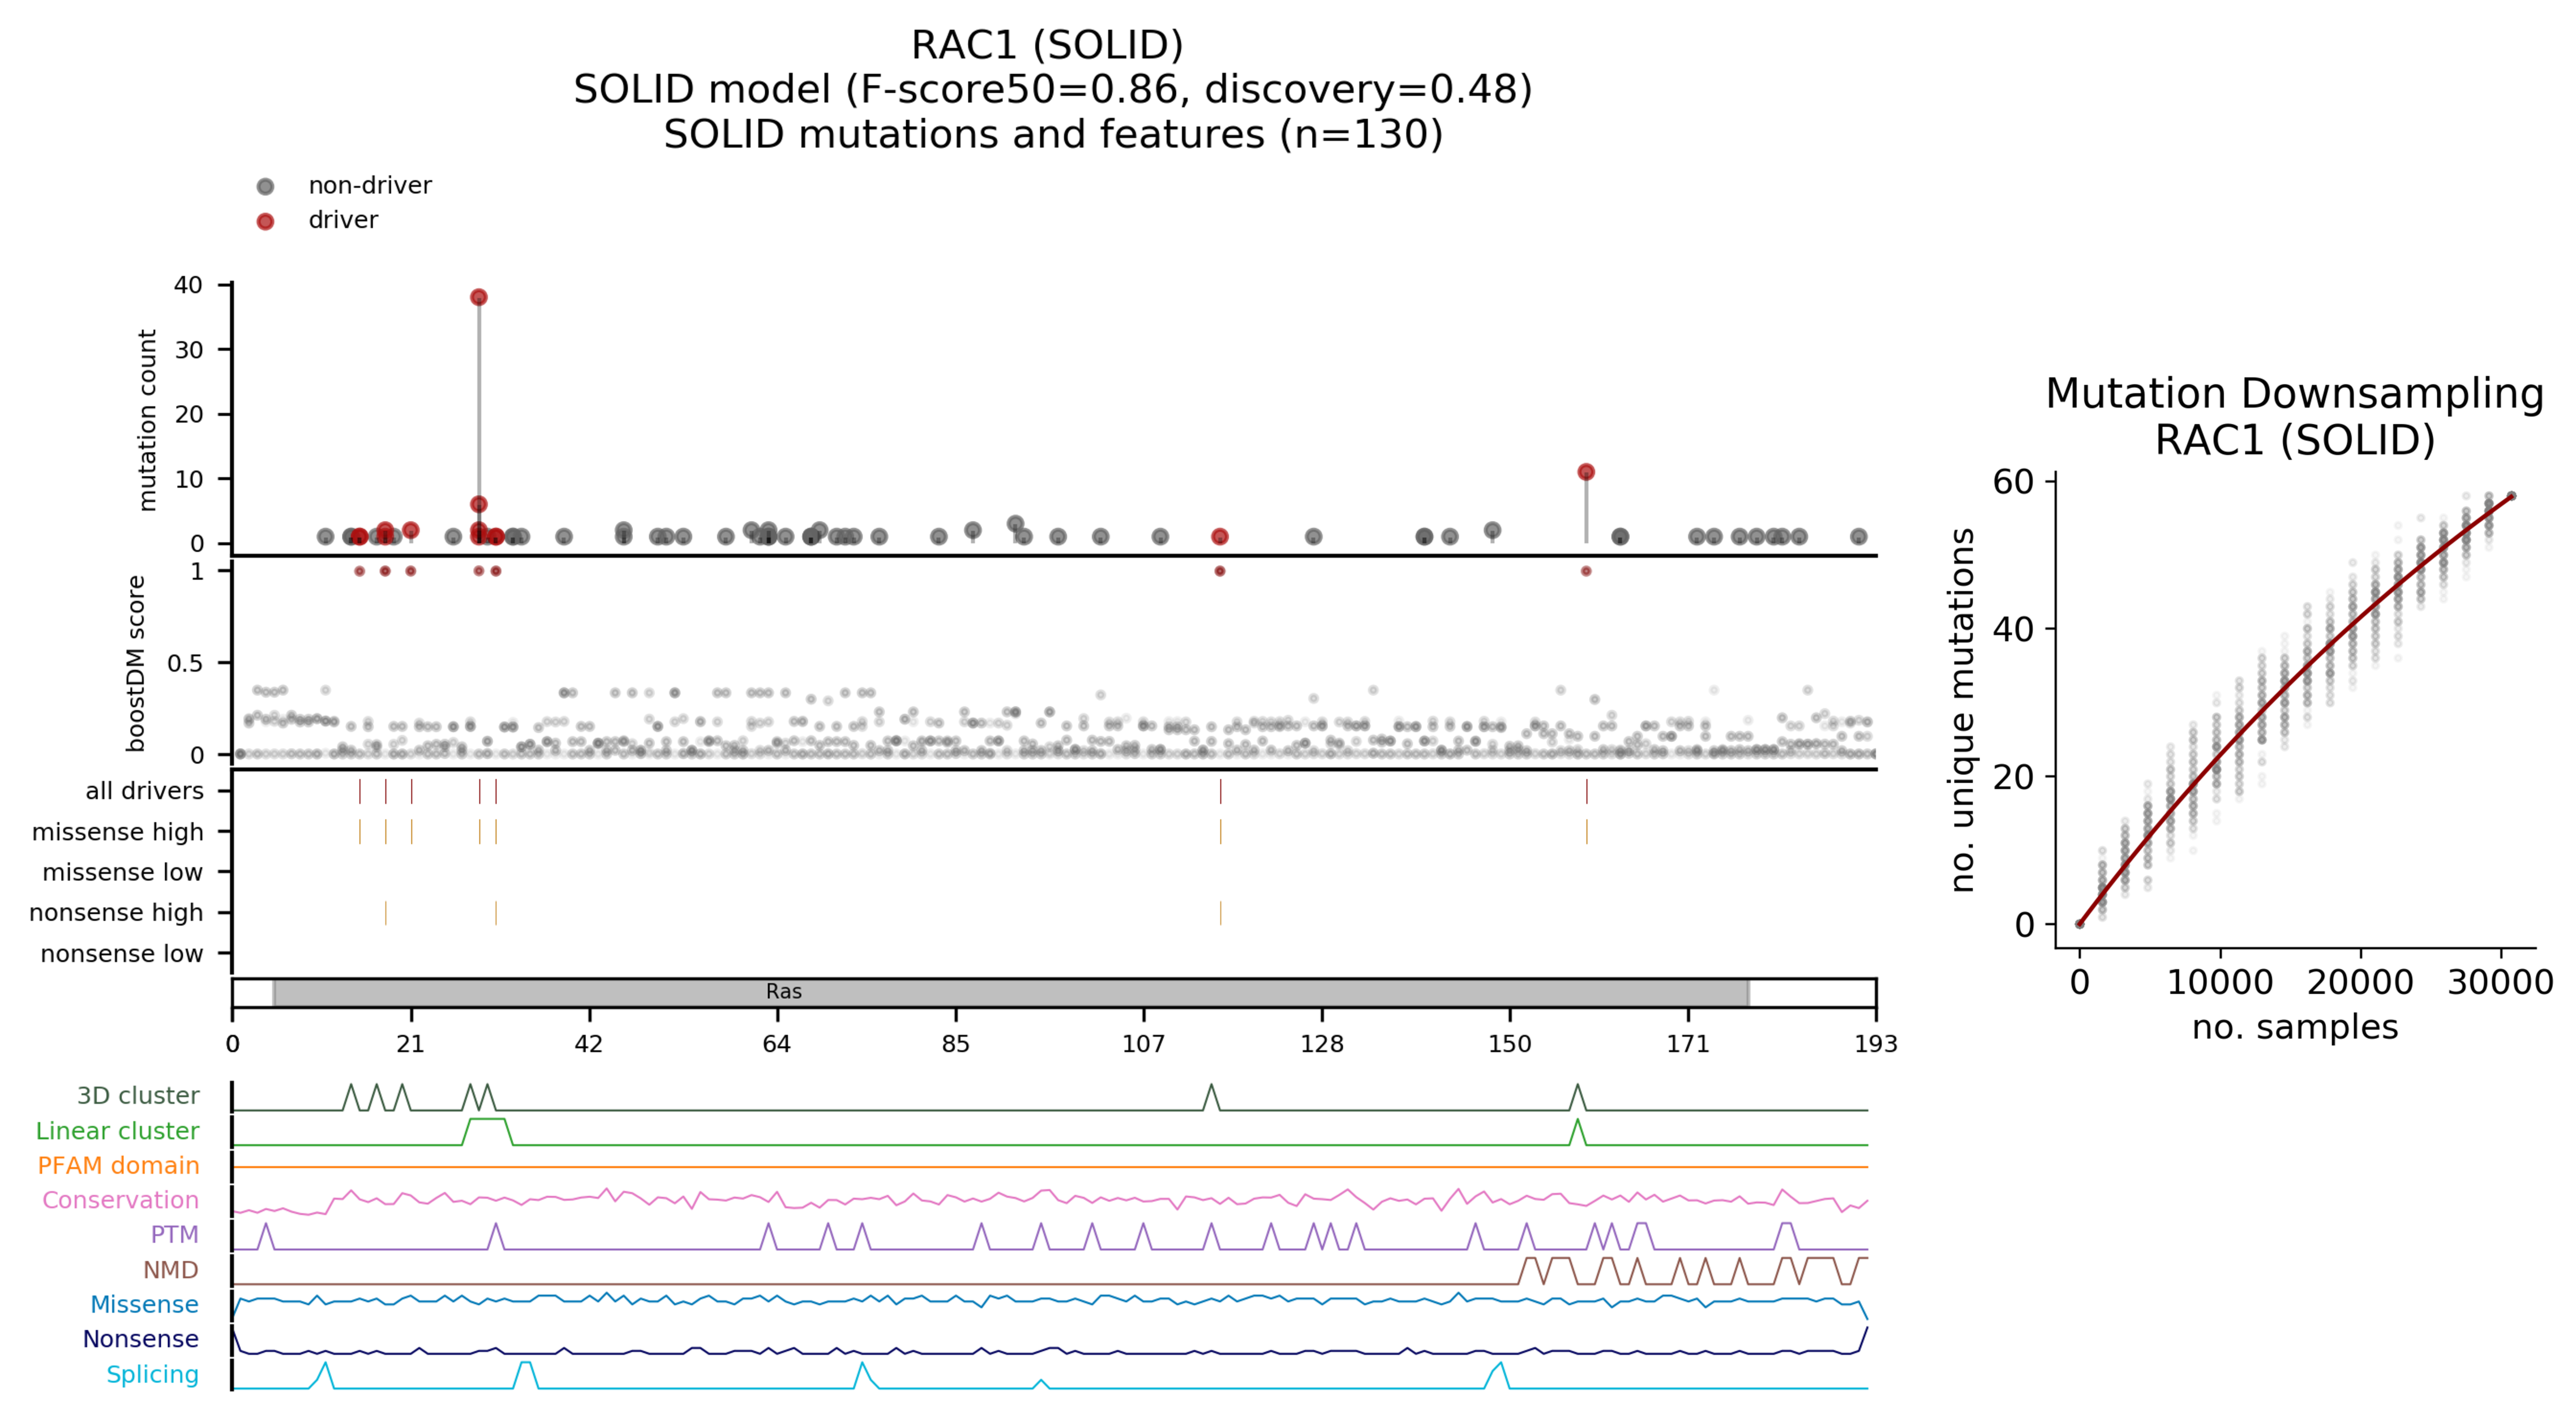The image size is (2576, 1422).
Task: Click the gray non-driver legend marker
Action: [x=265, y=187]
